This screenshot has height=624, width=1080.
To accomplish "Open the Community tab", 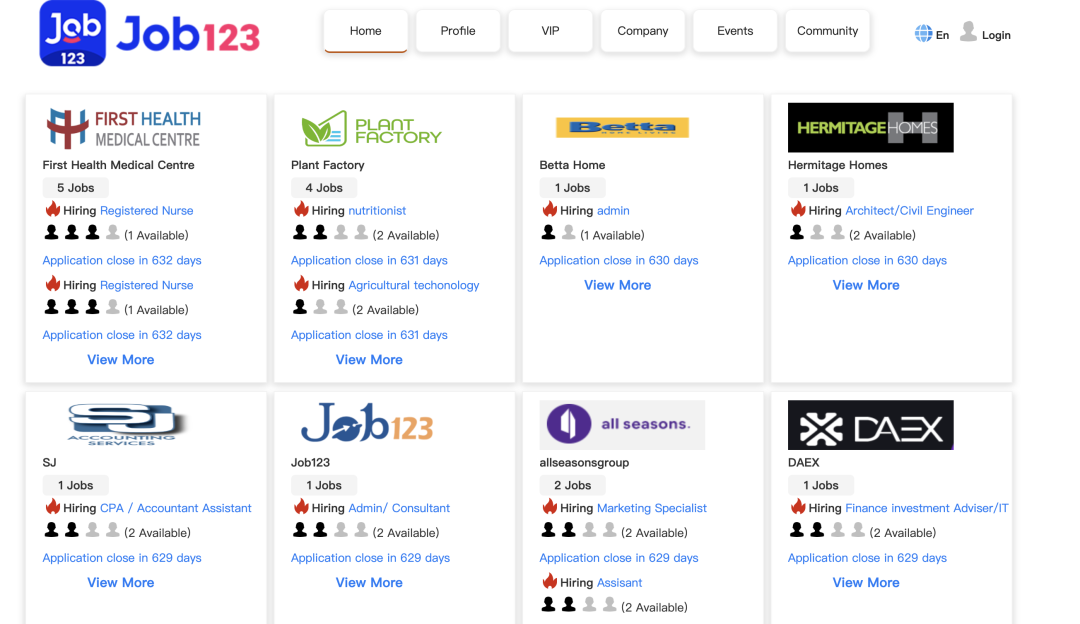I will (827, 31).
